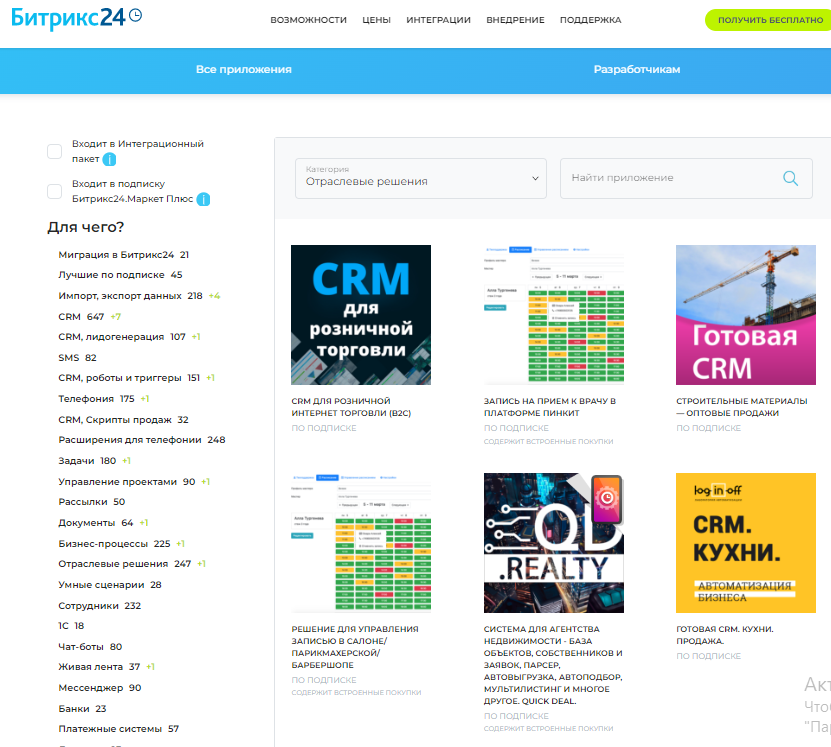Screen dimensions: 831x747
Task: Open CRM. КУХНИ. yellow thumbnail
Action: click(746, 543)
